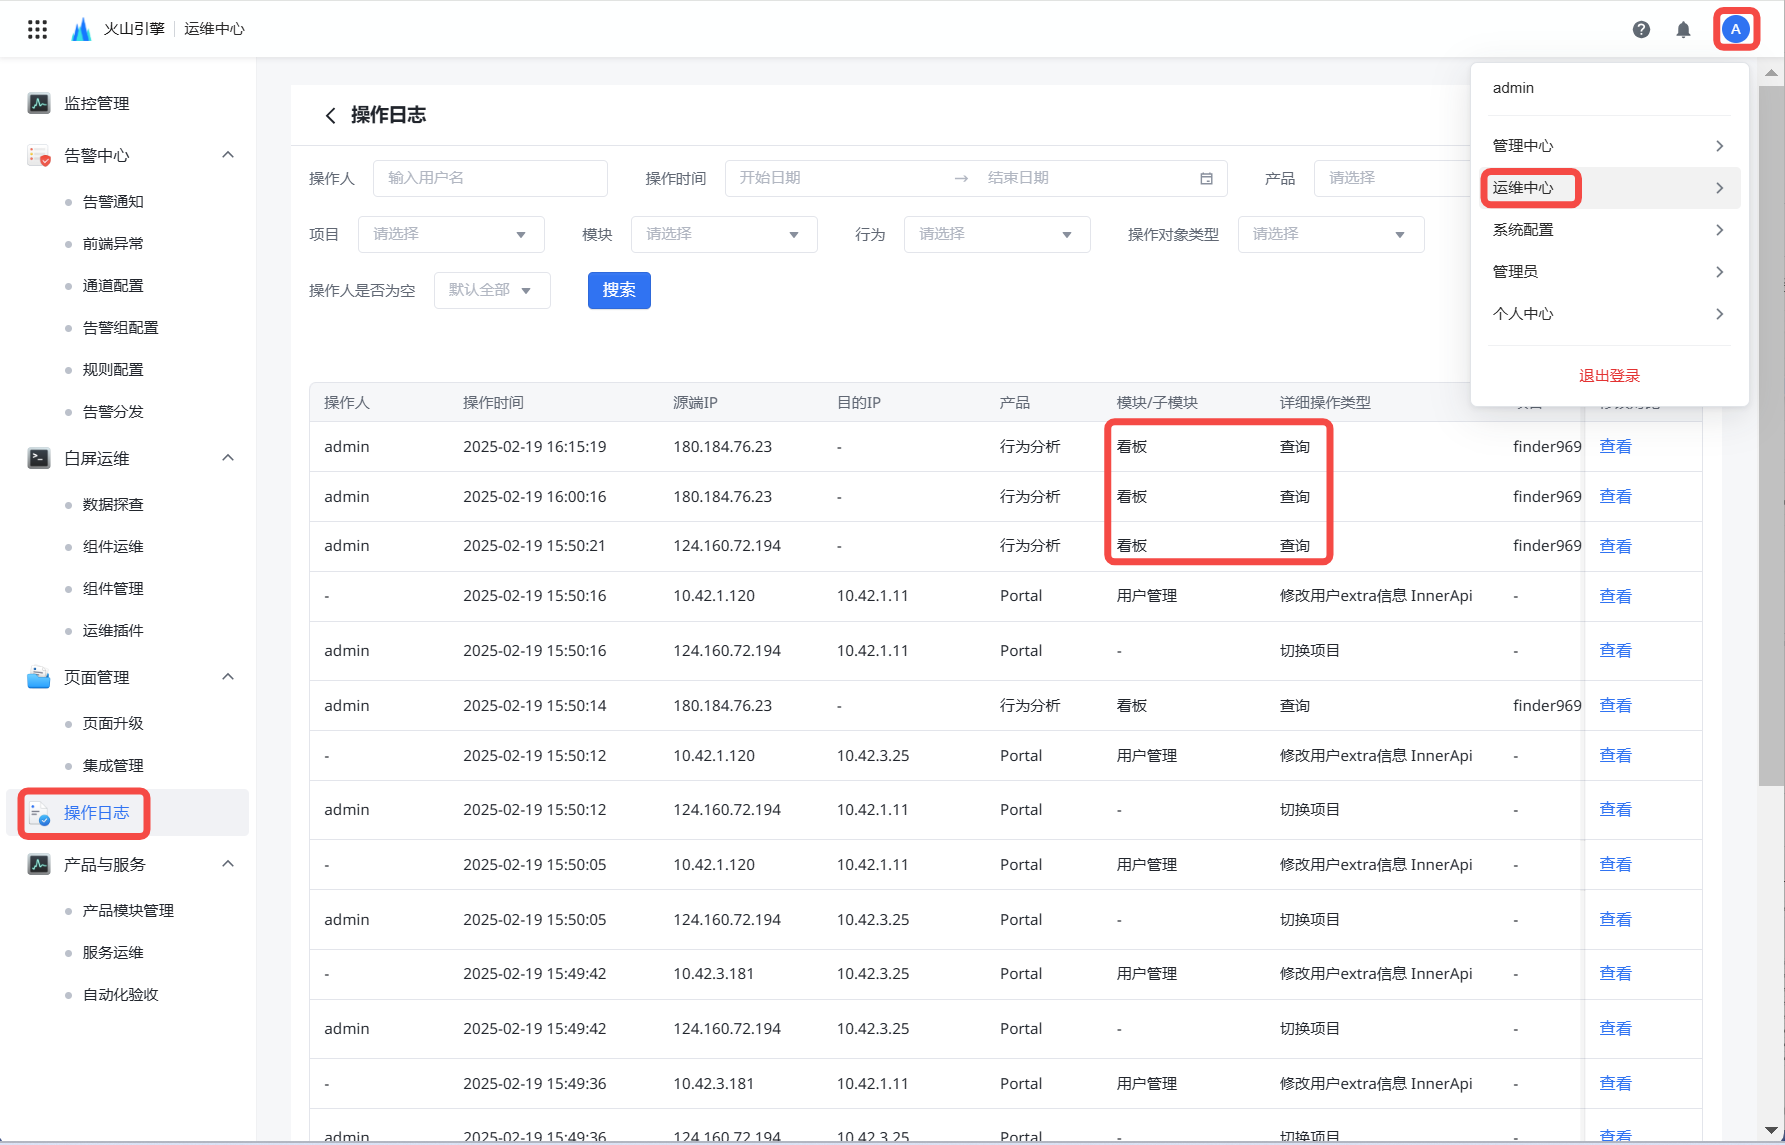The image size is (1785, 1145).
Task: Open 运维插件 in sidebar
Action: (x=113, y=631)
